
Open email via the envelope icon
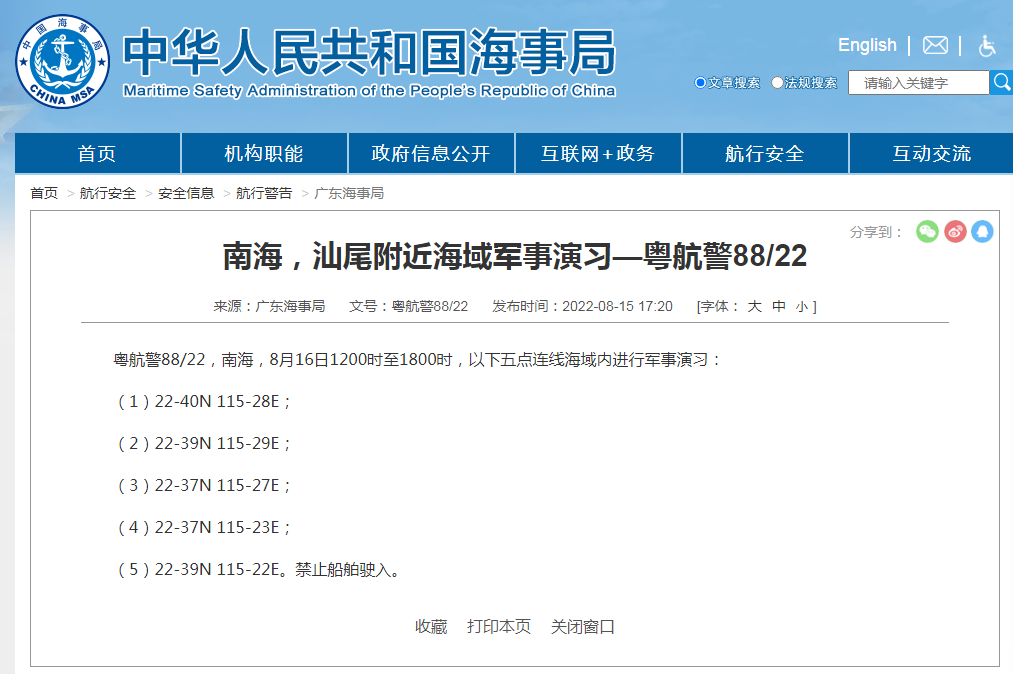point(936,45)
